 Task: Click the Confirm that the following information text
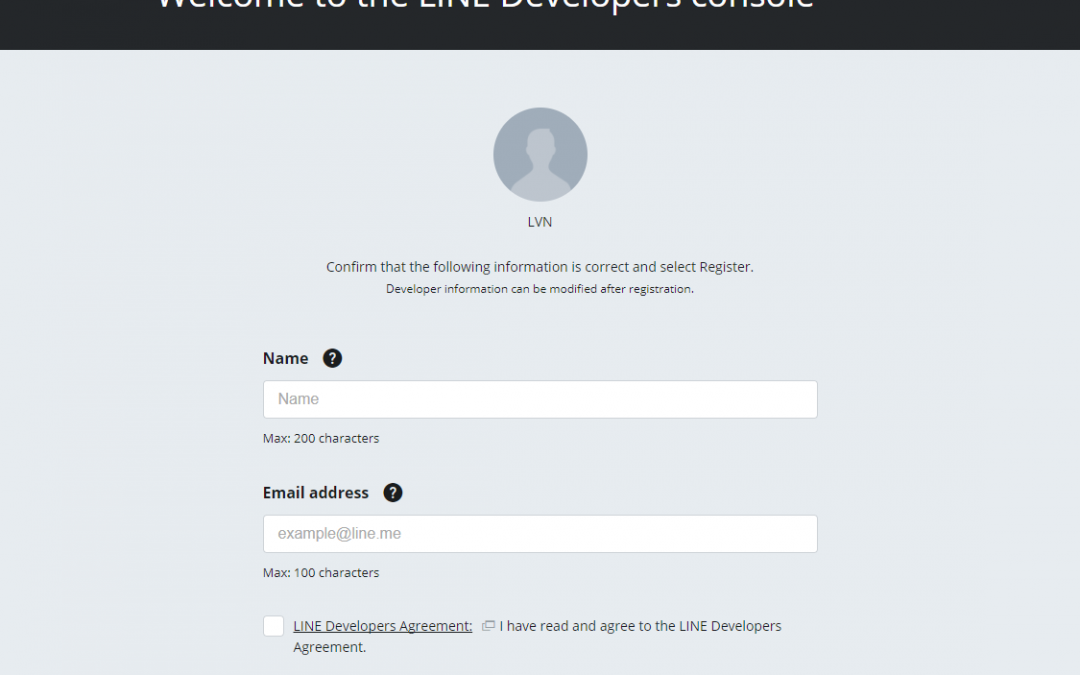540,267
